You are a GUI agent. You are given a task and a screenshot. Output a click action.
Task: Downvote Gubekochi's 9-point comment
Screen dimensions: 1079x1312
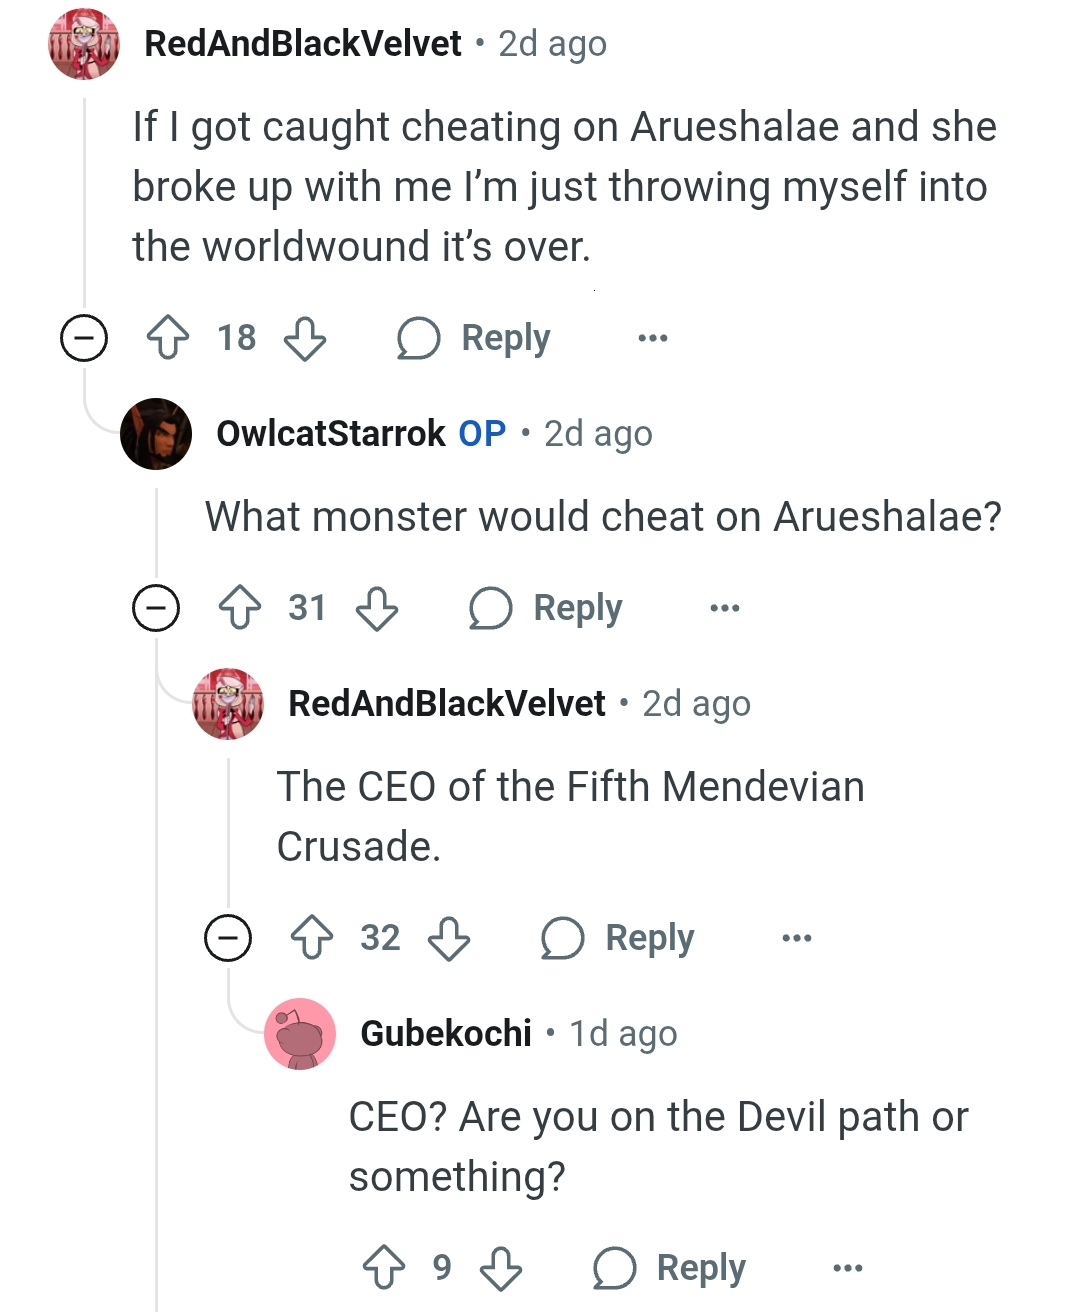pyautogui.click(x=501, y=1268)
